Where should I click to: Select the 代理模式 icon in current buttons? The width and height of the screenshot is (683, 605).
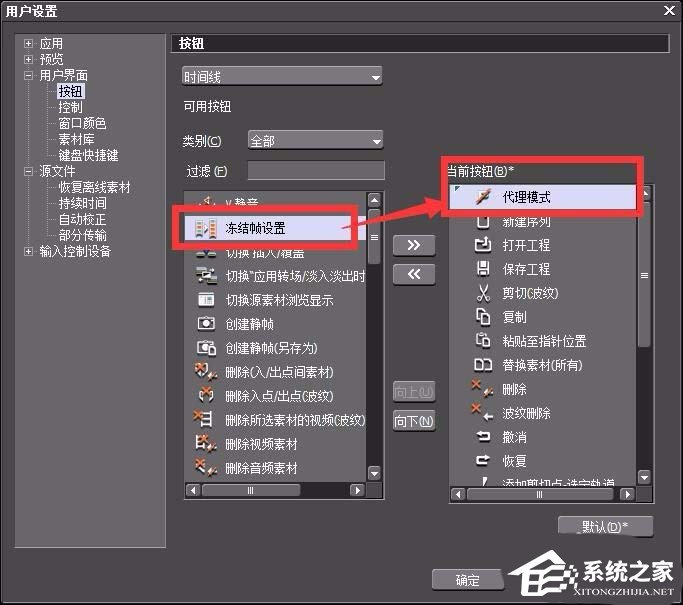(483, 196)
